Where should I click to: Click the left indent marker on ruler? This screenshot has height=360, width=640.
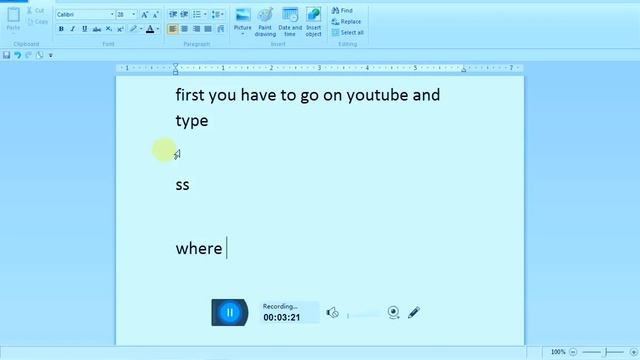tap(176, 72)
